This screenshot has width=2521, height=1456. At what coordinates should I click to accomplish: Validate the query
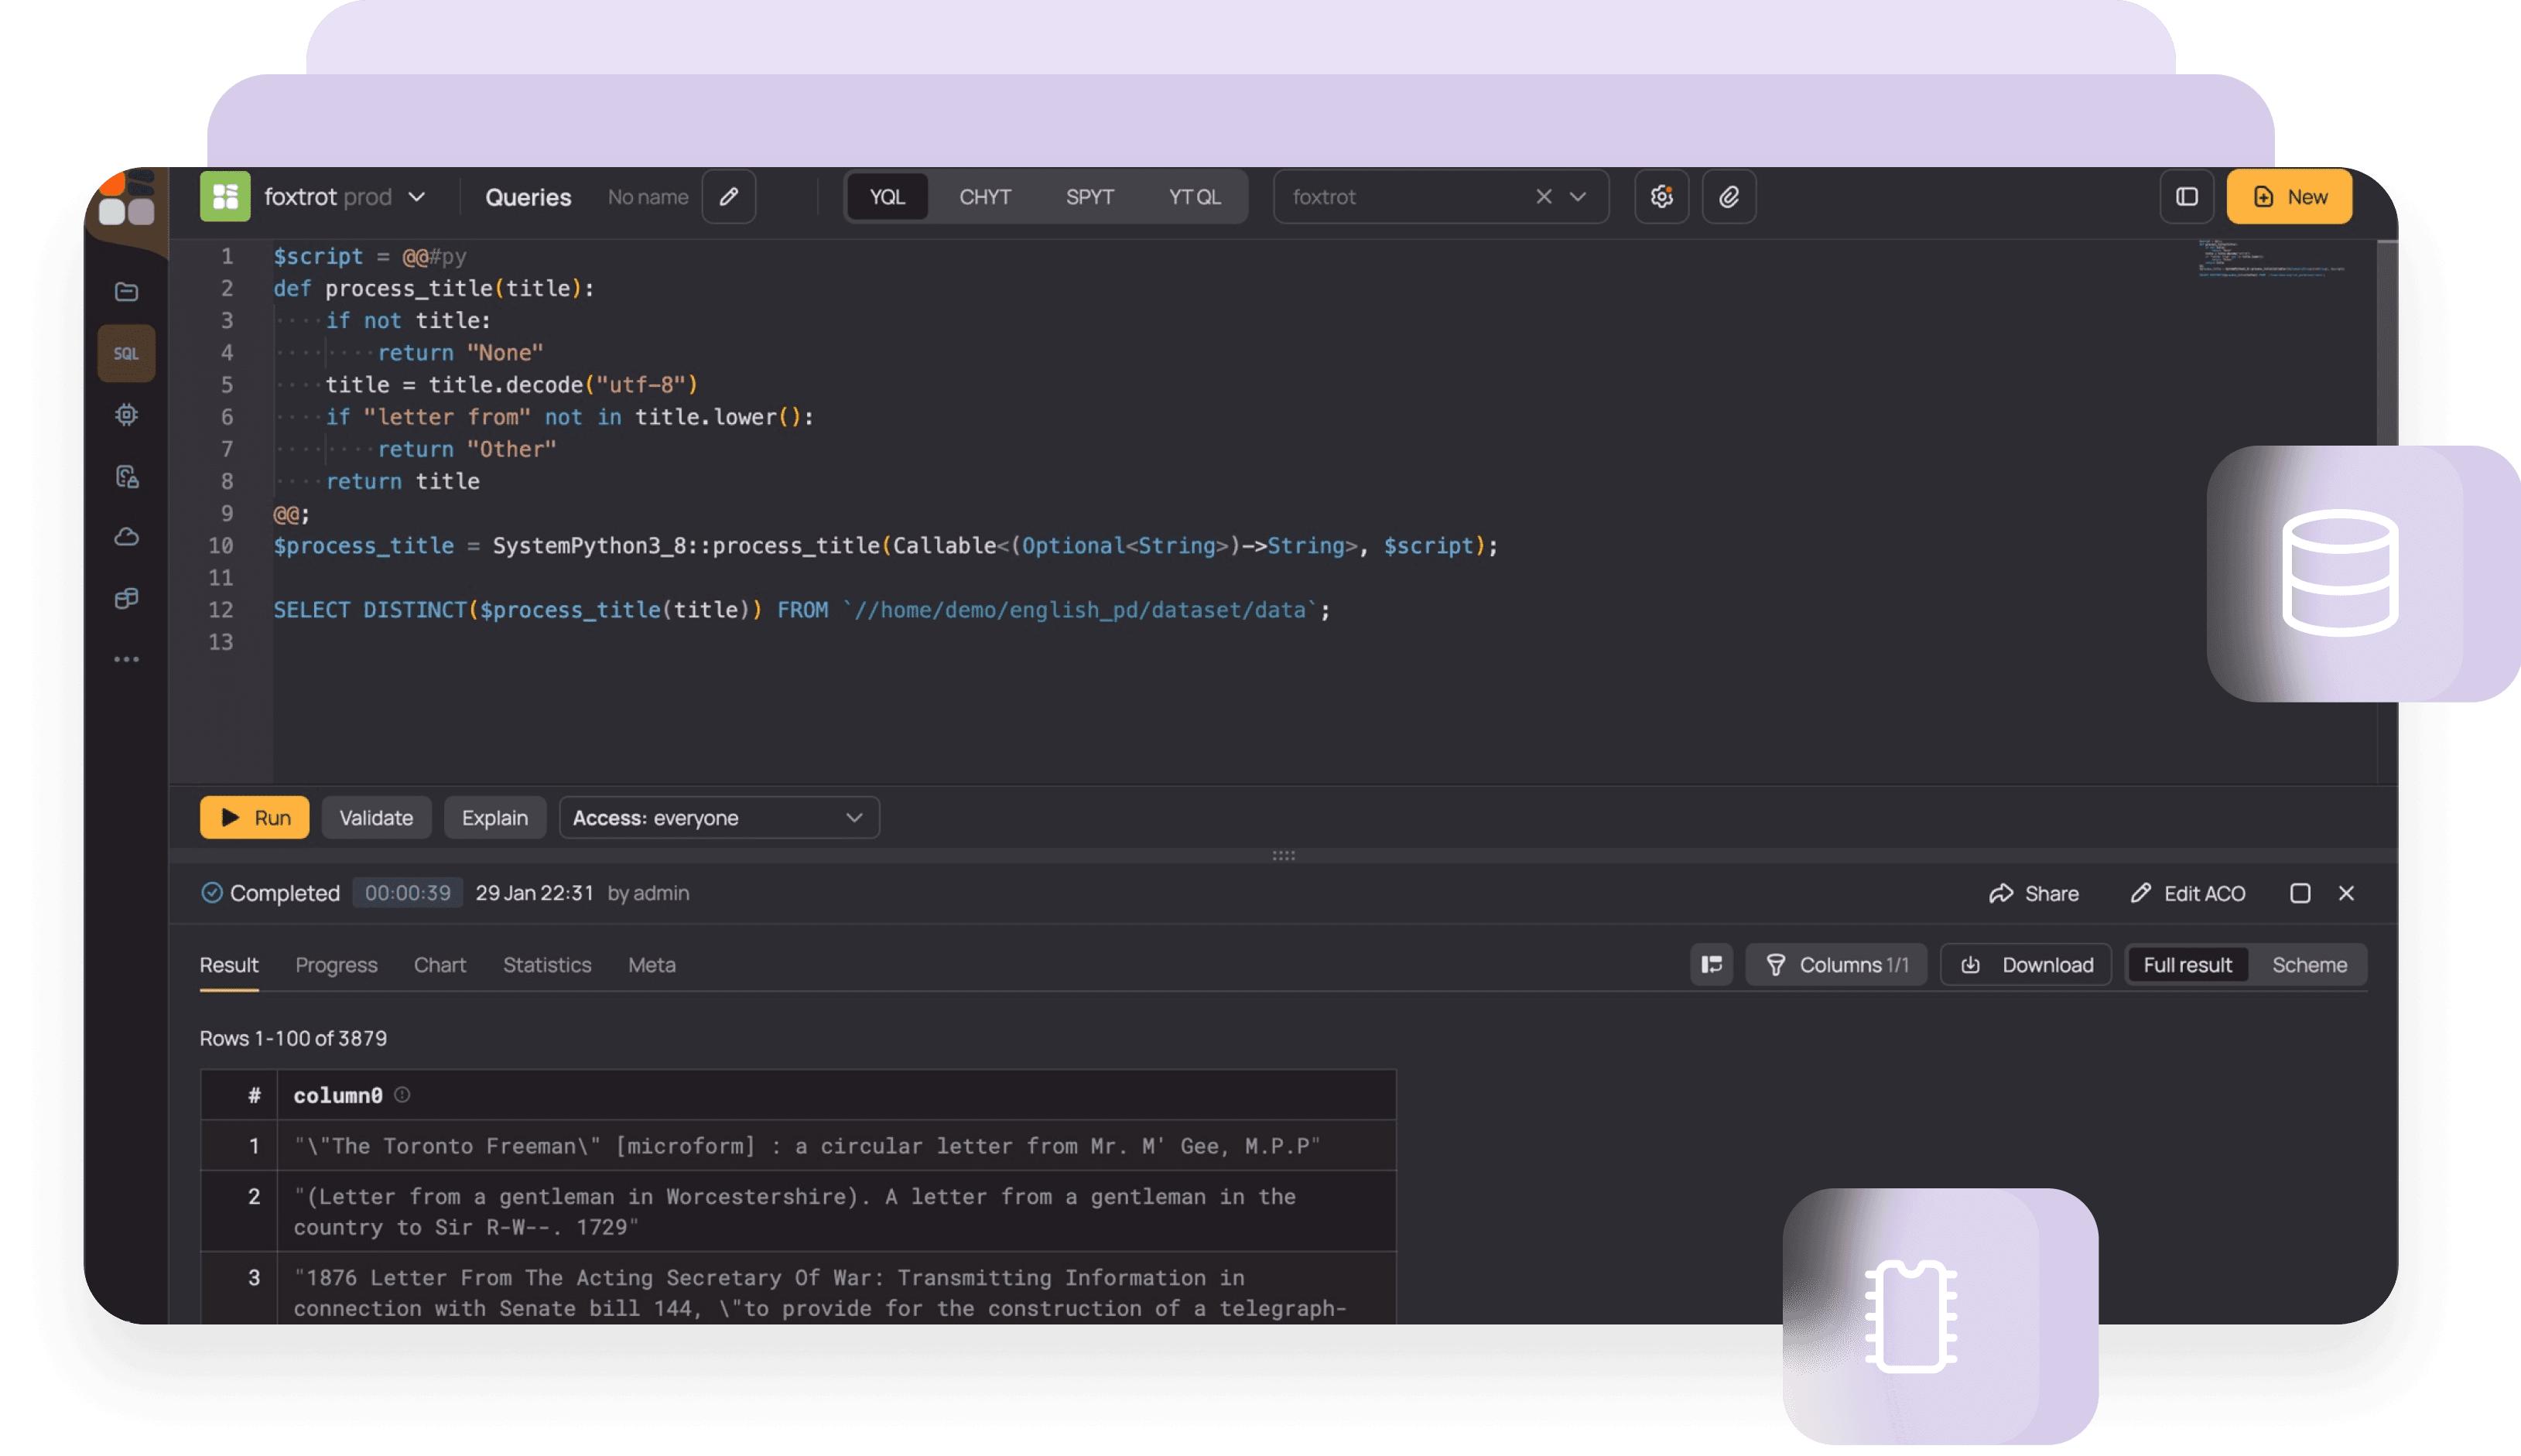[376, 818]
